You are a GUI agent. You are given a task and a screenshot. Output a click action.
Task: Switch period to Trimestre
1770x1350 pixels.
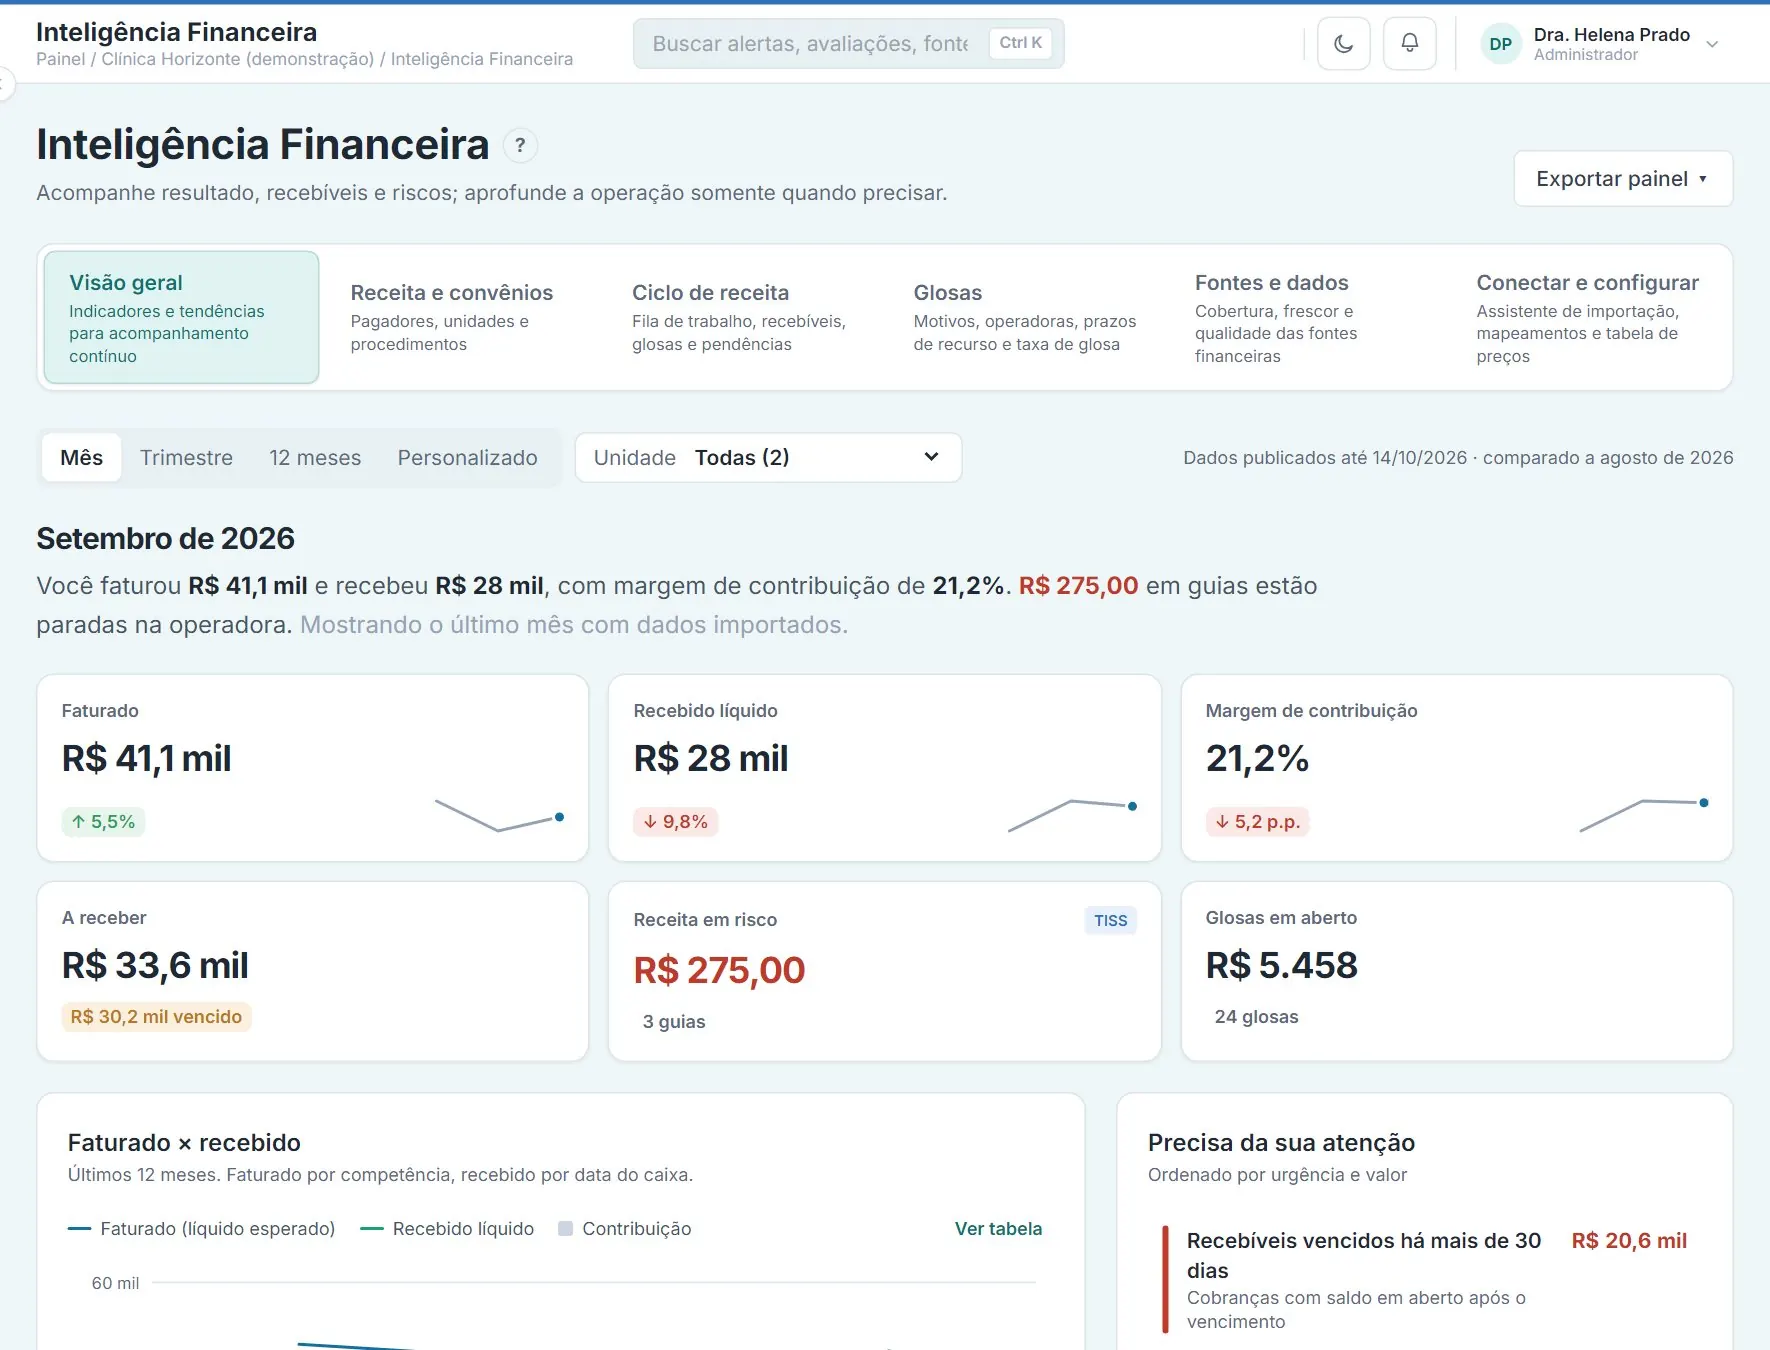pyautogui.click(x=186, y=458)
